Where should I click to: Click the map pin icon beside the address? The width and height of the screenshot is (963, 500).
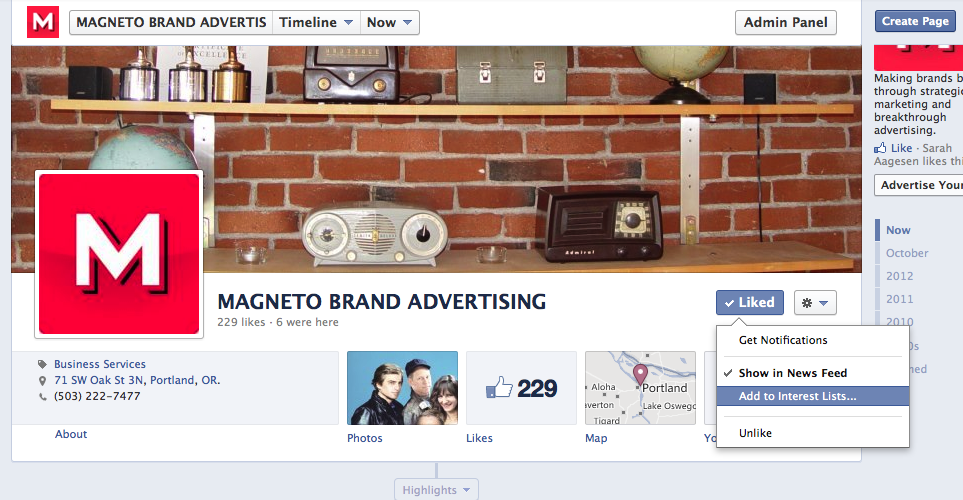coord(42,381)
